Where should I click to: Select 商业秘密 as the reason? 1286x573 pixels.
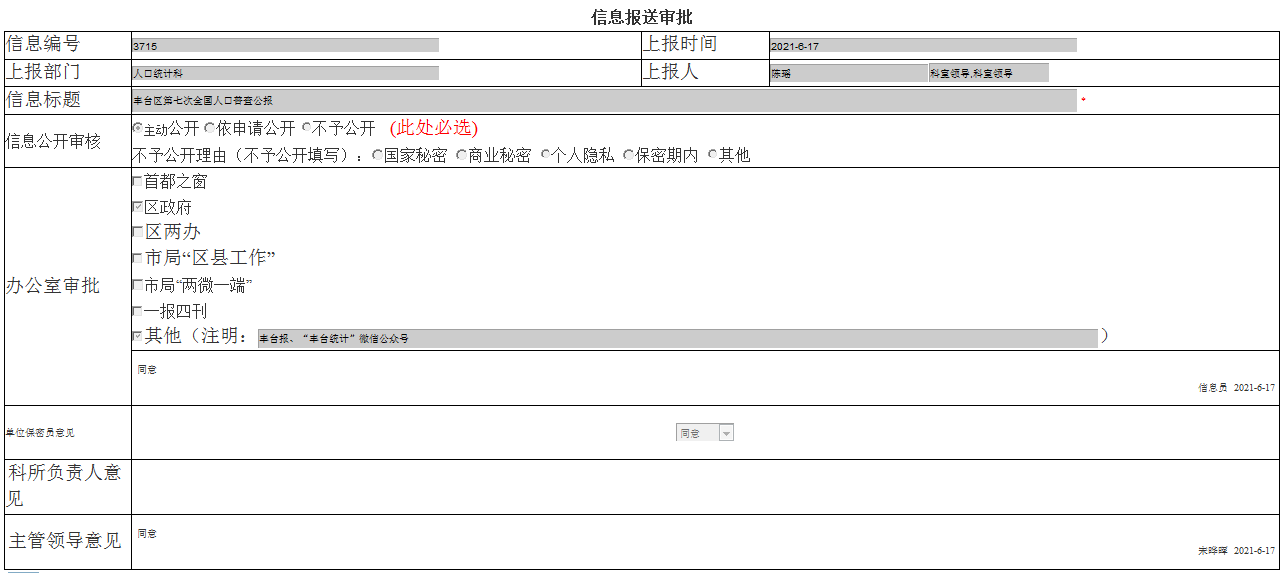tap(461, 155)
